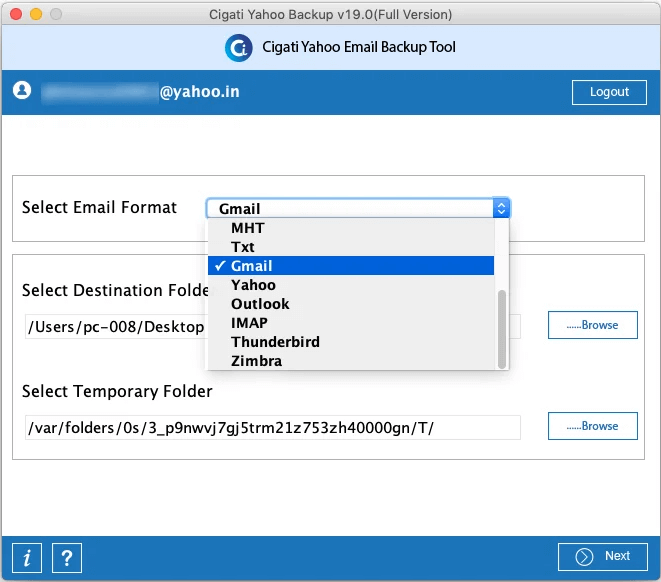The height and width of the screenshot is (582, 661).
Task: Select Thunderbird from the dropdown list
Action: [351, 342]
